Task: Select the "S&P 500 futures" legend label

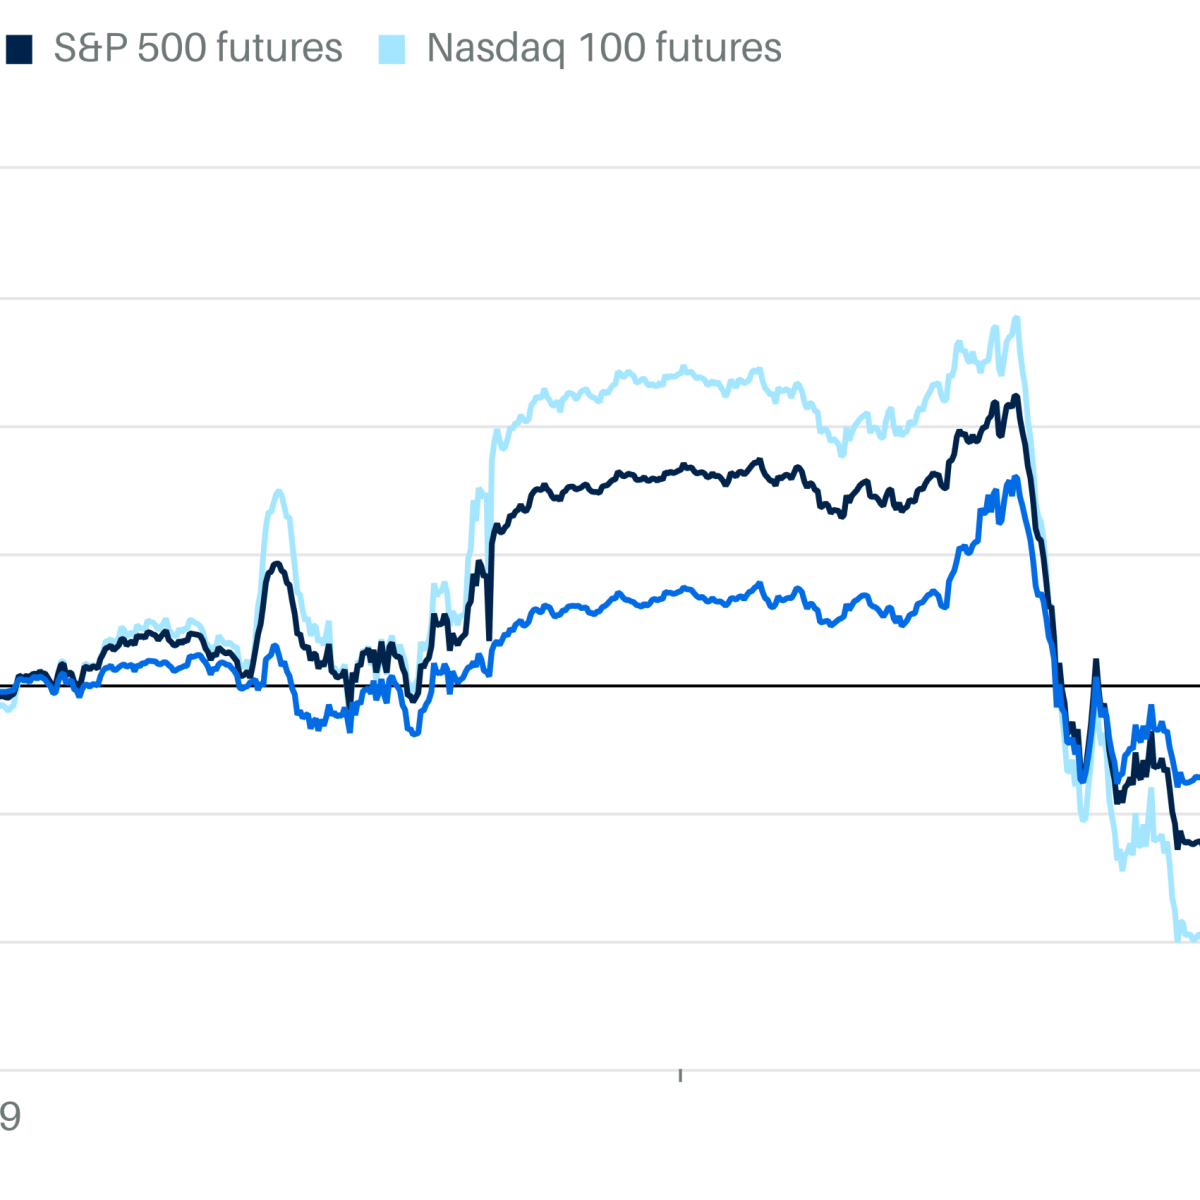Action: click(x=198, y=48)
